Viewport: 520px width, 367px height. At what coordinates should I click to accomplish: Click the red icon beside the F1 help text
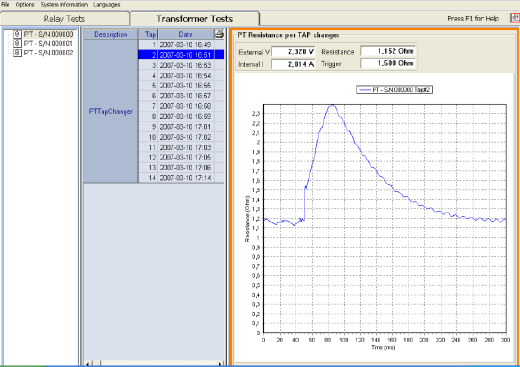tap(515, 18)
